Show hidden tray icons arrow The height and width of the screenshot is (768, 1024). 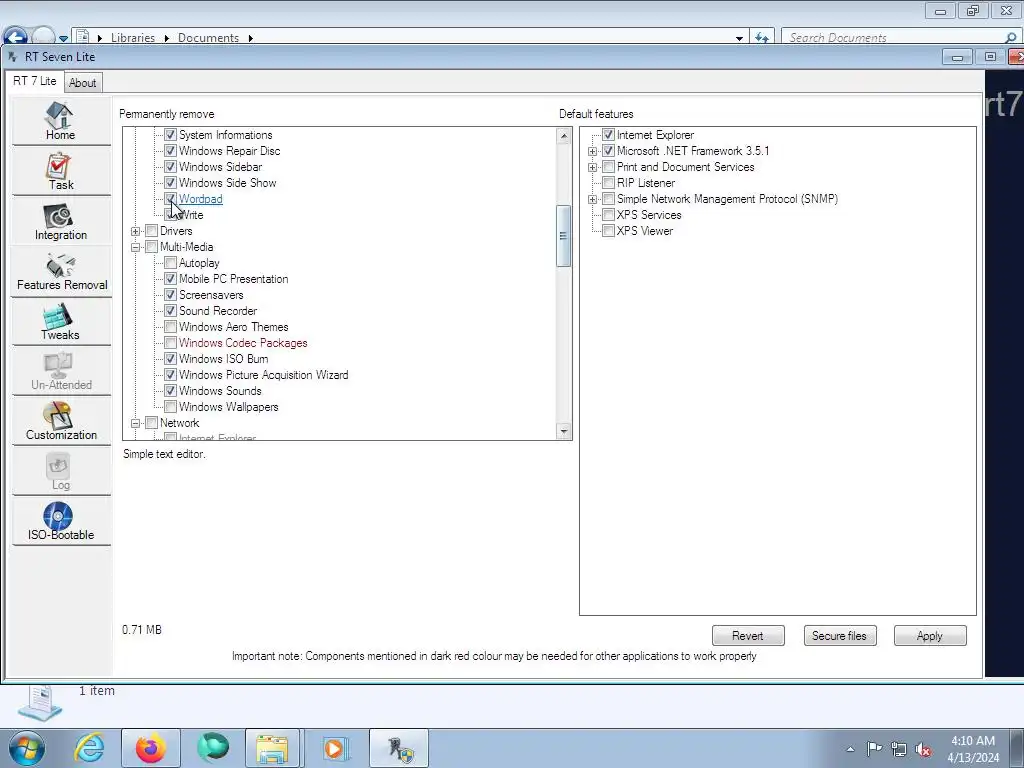pyautogui.click(x=850, y=749)
